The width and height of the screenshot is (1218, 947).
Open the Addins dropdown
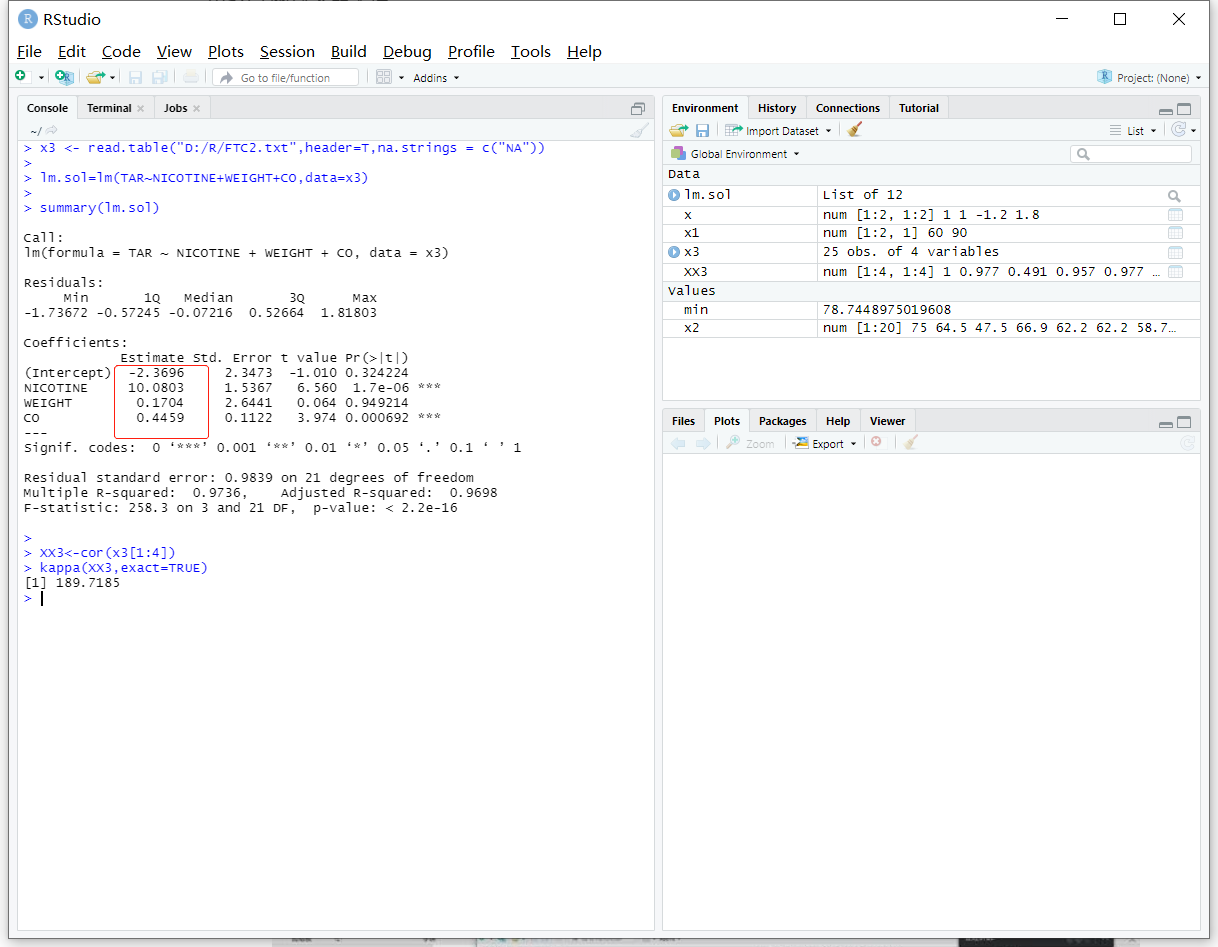[436, 77]
